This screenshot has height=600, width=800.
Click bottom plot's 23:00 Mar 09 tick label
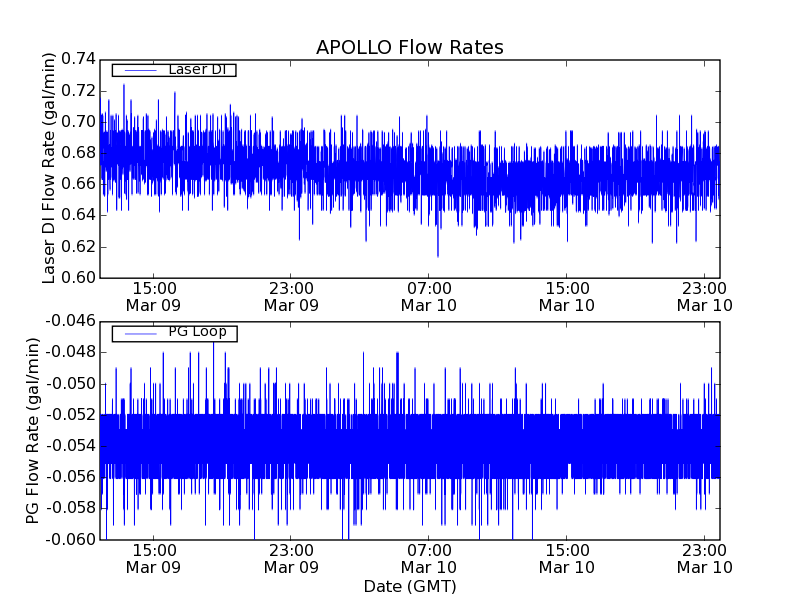click(x=291, y=559)
